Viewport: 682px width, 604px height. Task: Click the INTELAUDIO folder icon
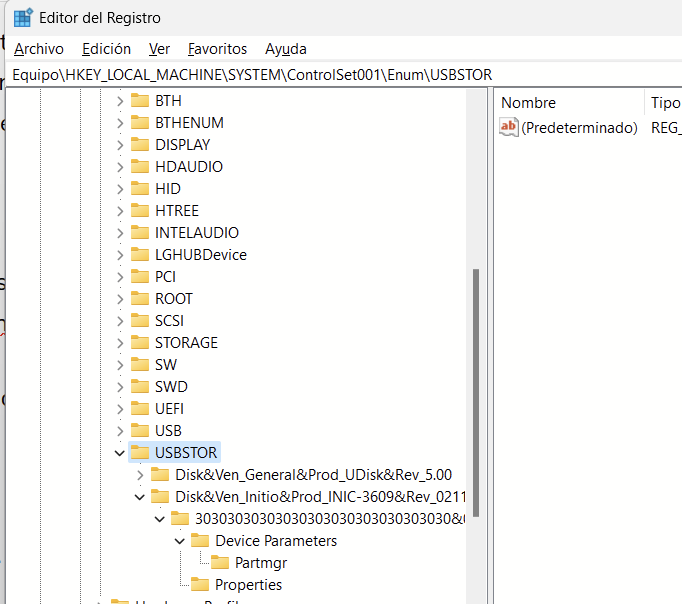[x=140, y=233]
